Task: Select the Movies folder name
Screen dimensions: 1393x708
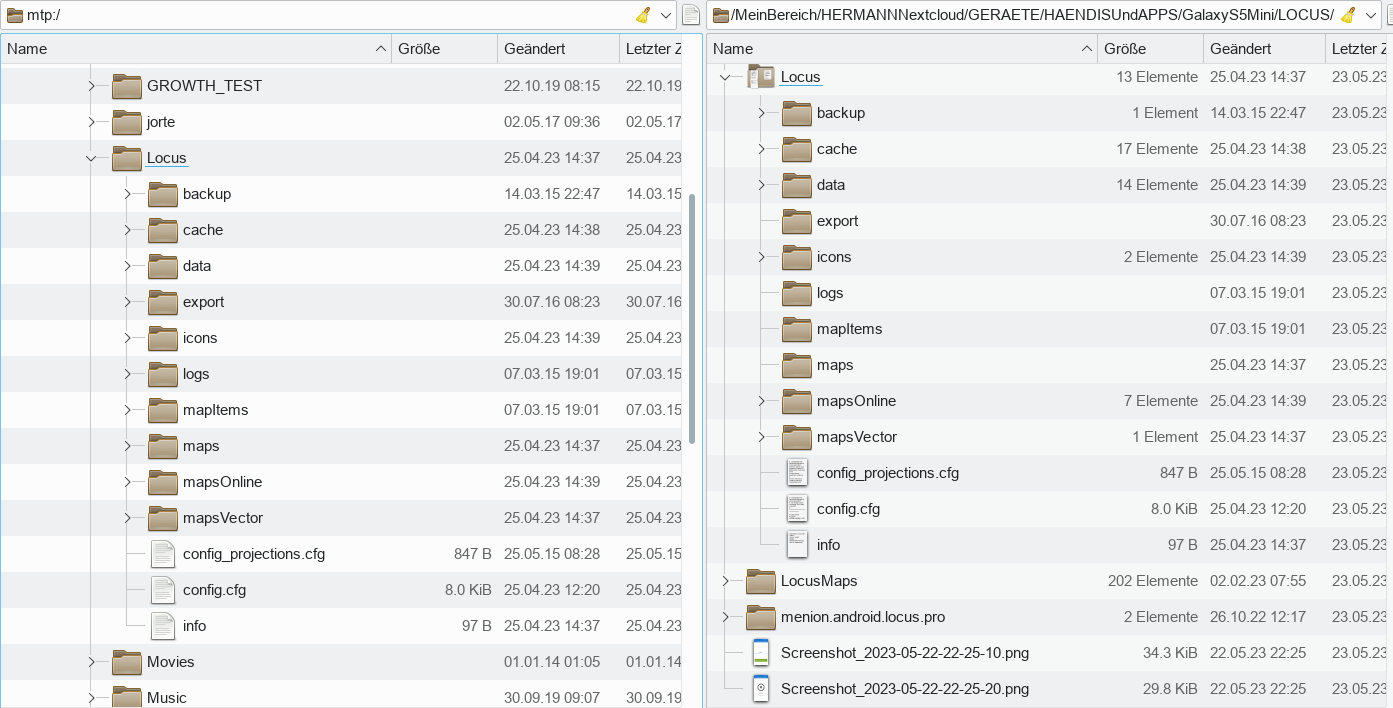Action: point(171,662)
